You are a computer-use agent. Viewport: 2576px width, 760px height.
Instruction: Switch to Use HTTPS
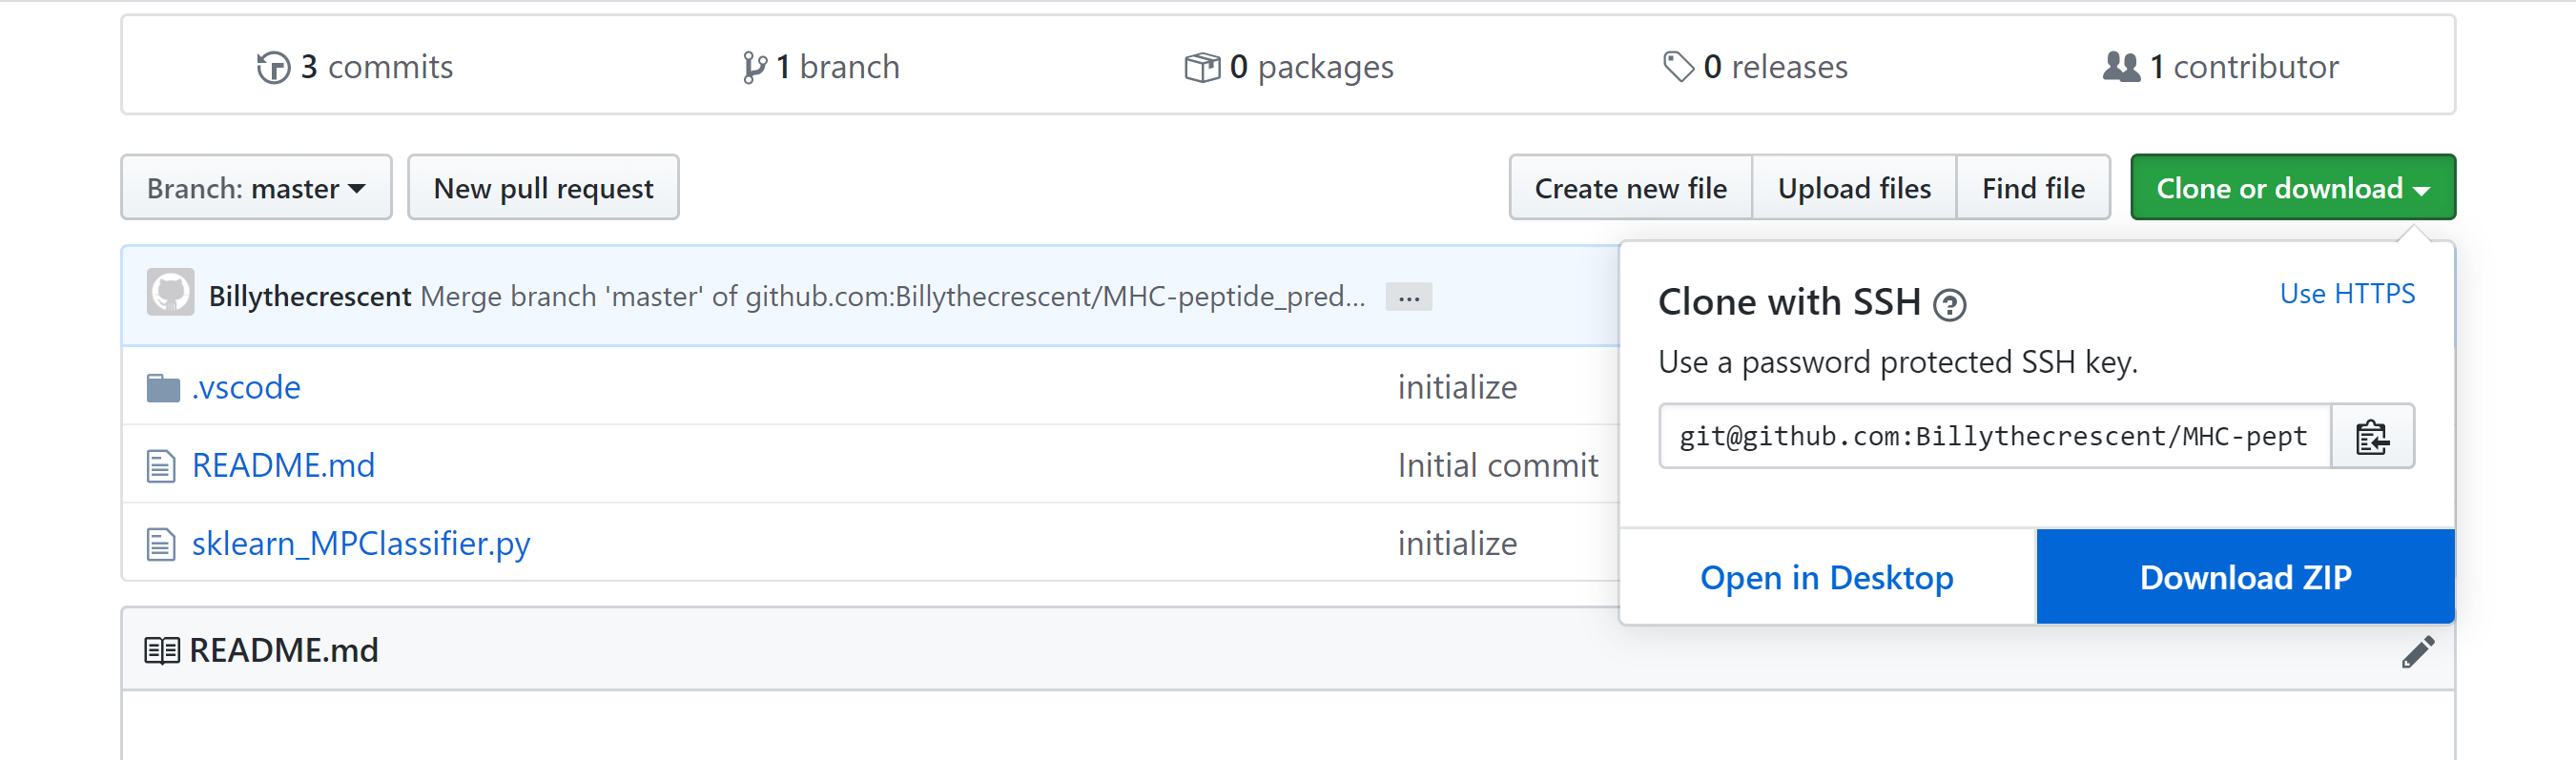click(2346, 294)
